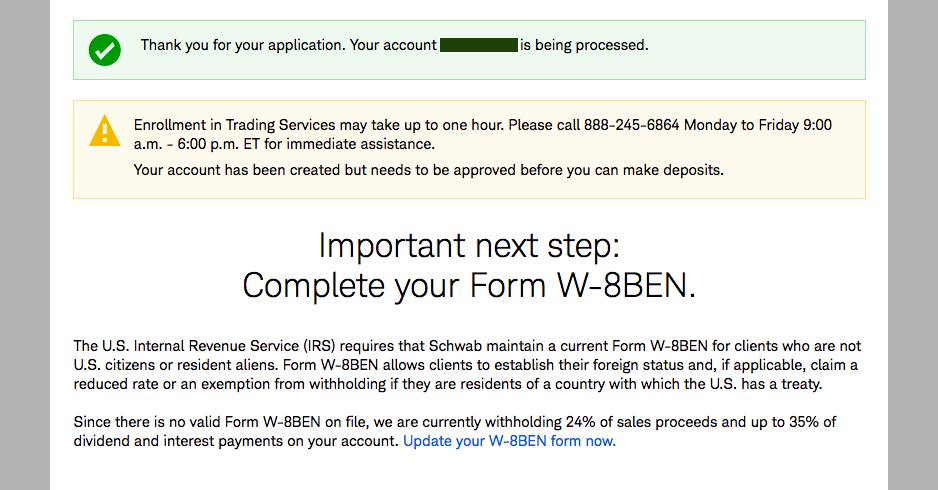Click the Important next step heading

469,245
